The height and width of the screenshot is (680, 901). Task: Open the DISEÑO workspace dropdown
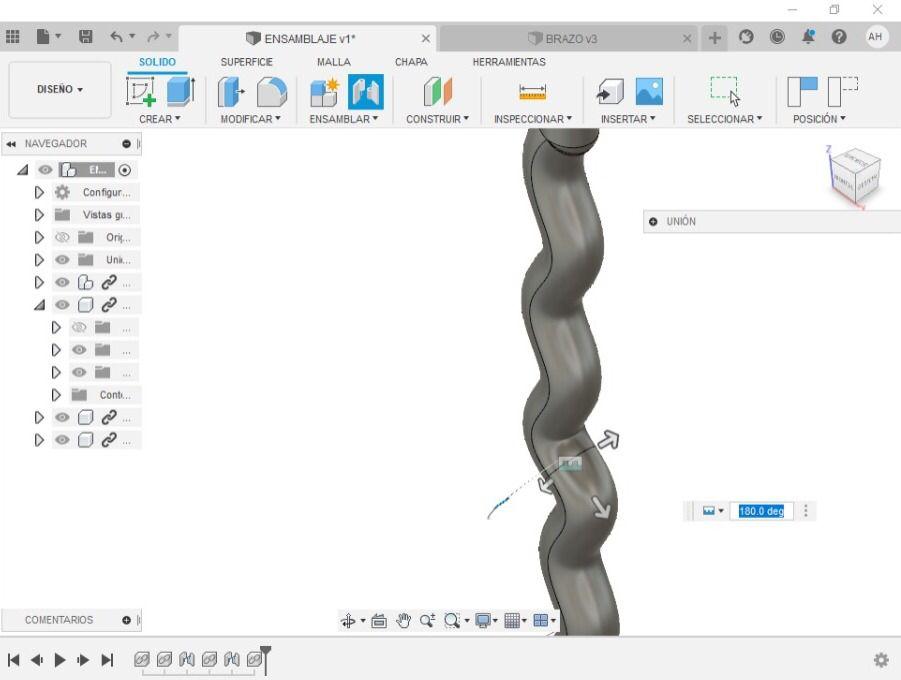(60, 89)
